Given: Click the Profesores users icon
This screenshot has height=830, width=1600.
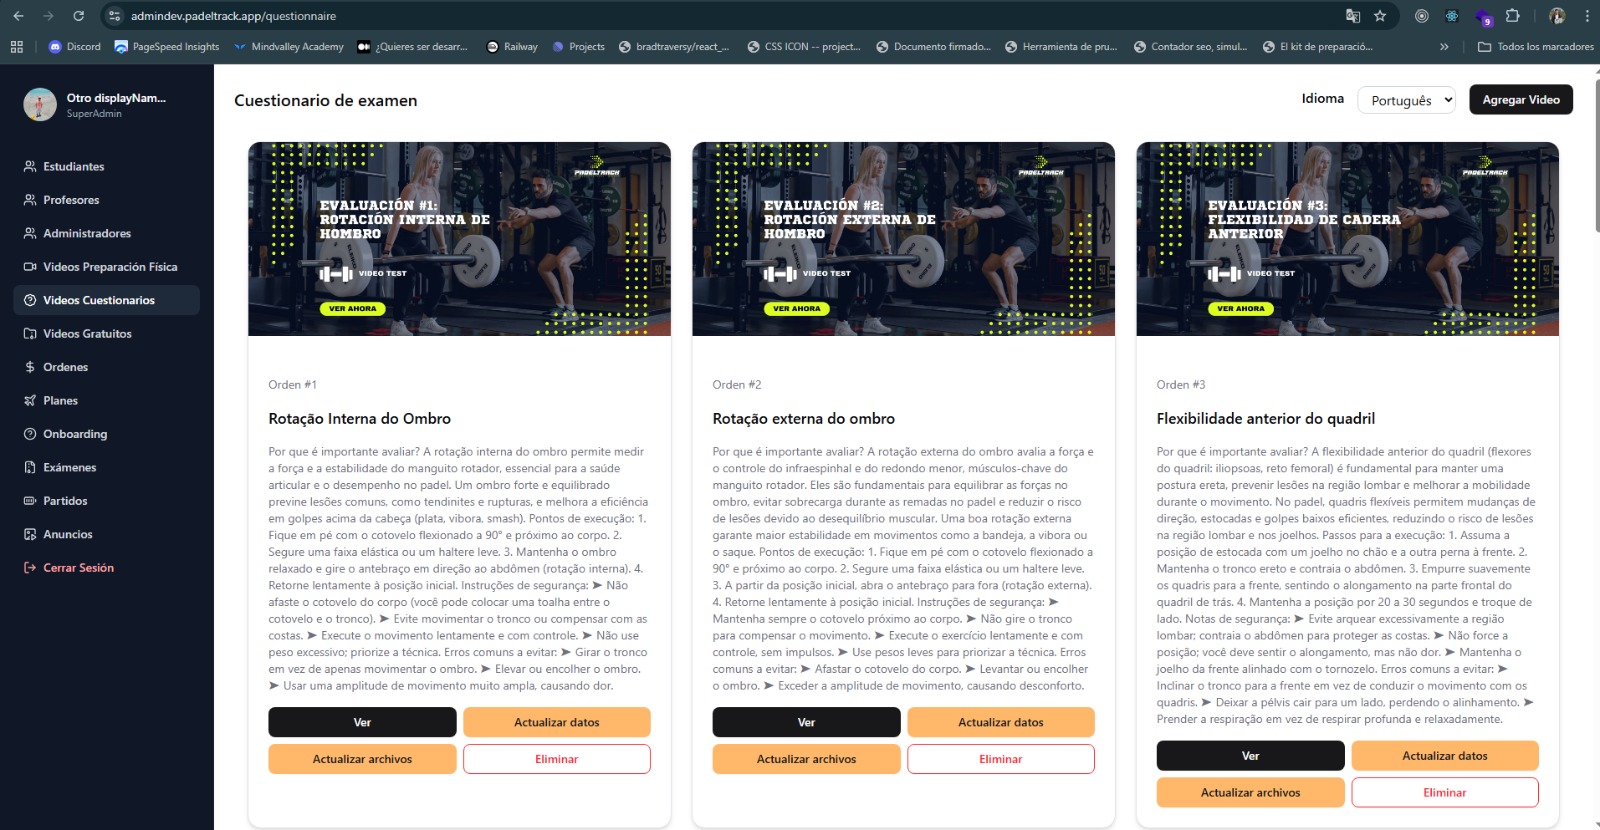Looking at the screenshot, I should [30, 200].
